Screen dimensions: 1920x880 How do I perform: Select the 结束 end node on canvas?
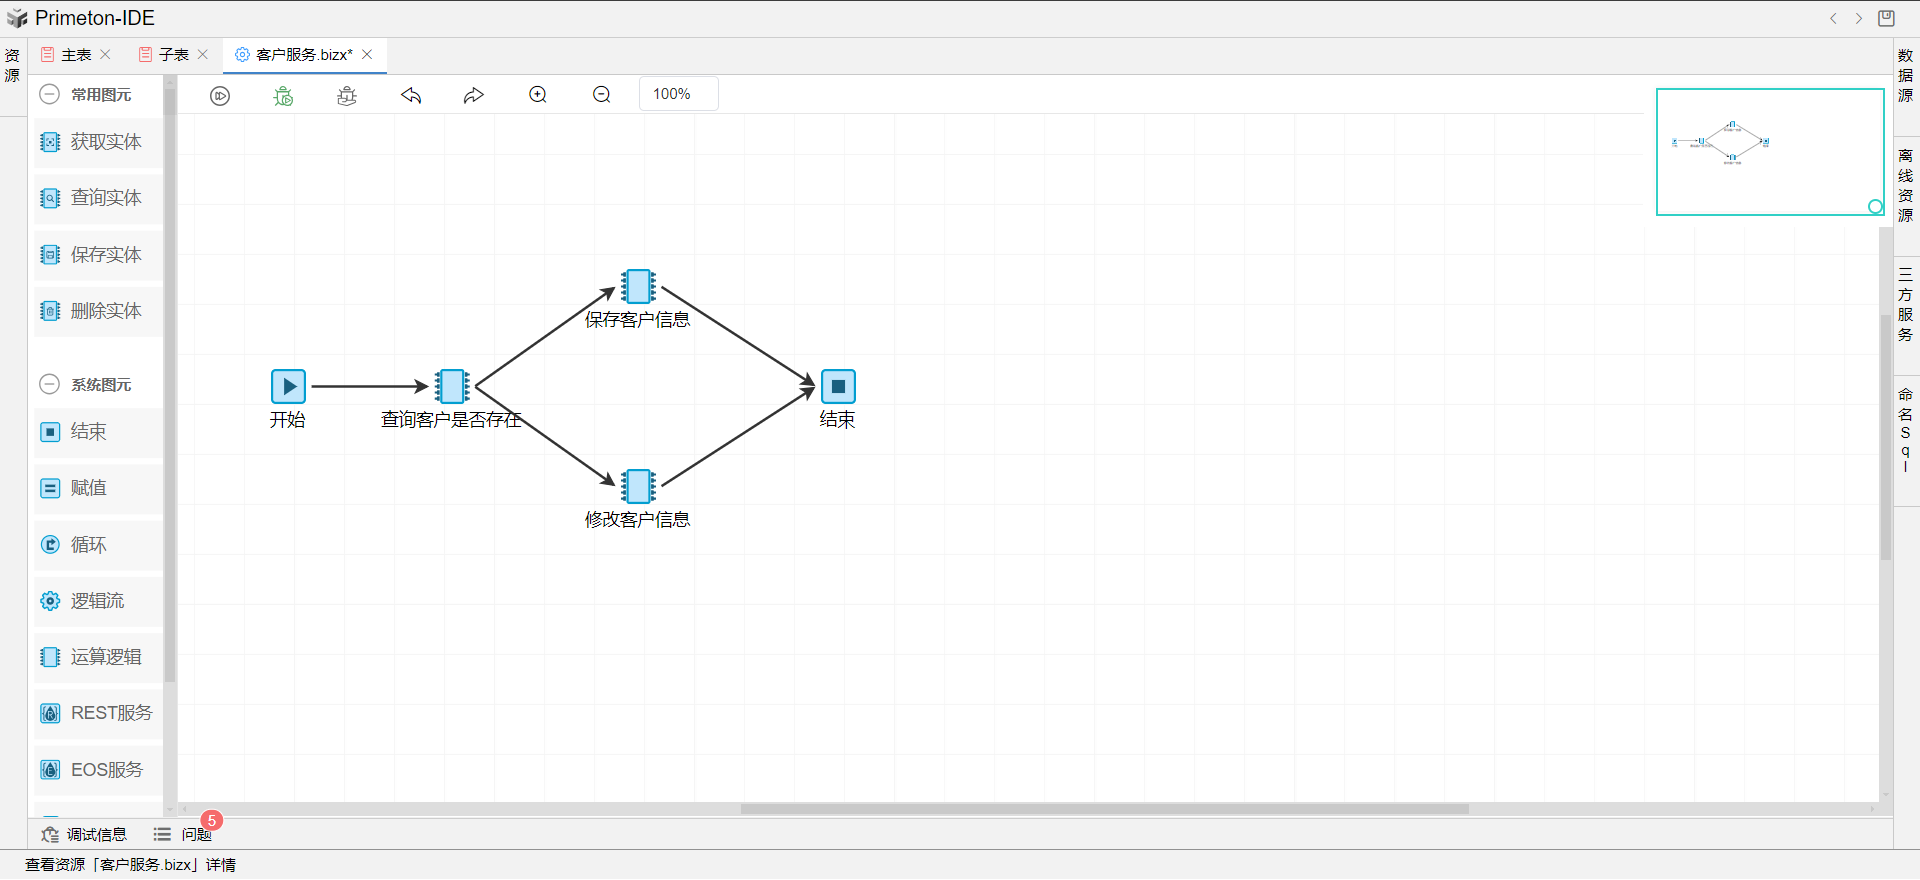tap(838, 386)
